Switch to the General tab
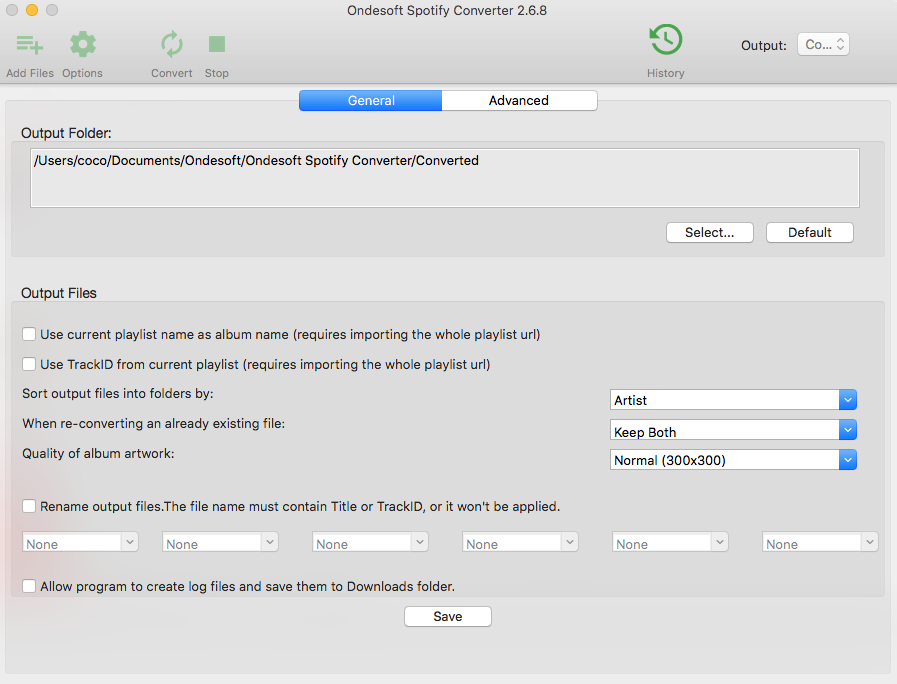 [x=371, y=101]
